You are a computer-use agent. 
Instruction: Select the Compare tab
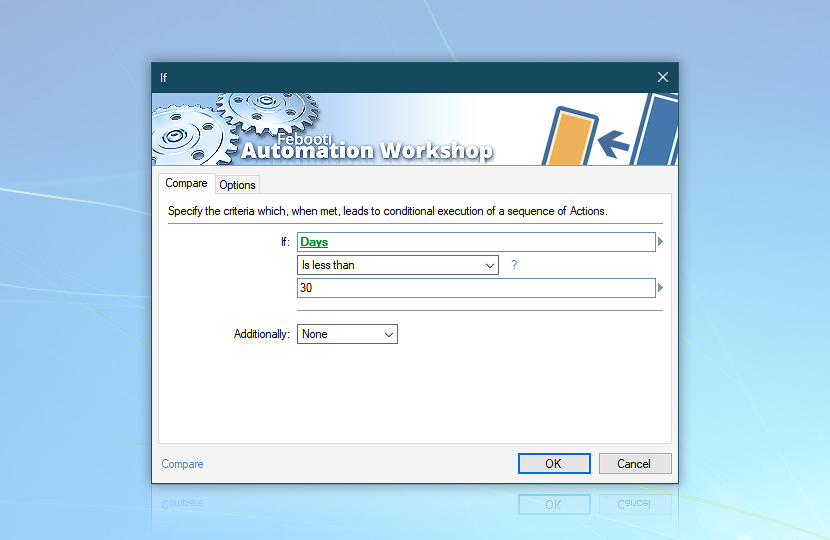[x=186, y=183]
